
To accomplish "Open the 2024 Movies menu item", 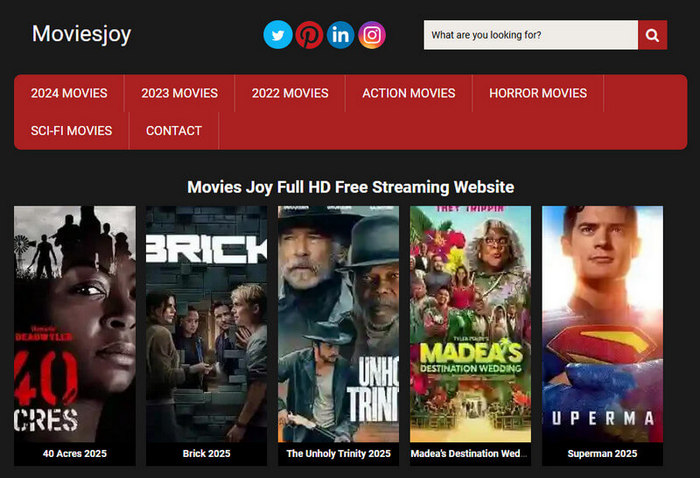I will [x=69, y=93].
